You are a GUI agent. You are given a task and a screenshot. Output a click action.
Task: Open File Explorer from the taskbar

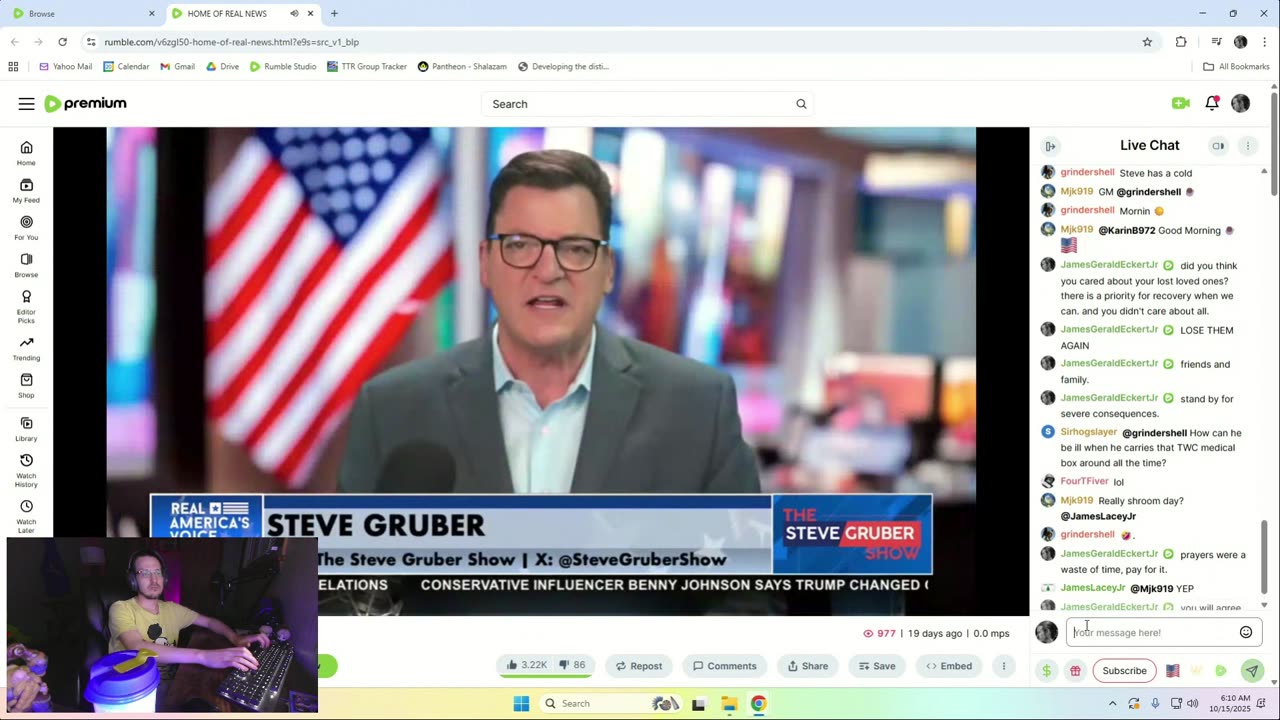(x=729, y=704)
